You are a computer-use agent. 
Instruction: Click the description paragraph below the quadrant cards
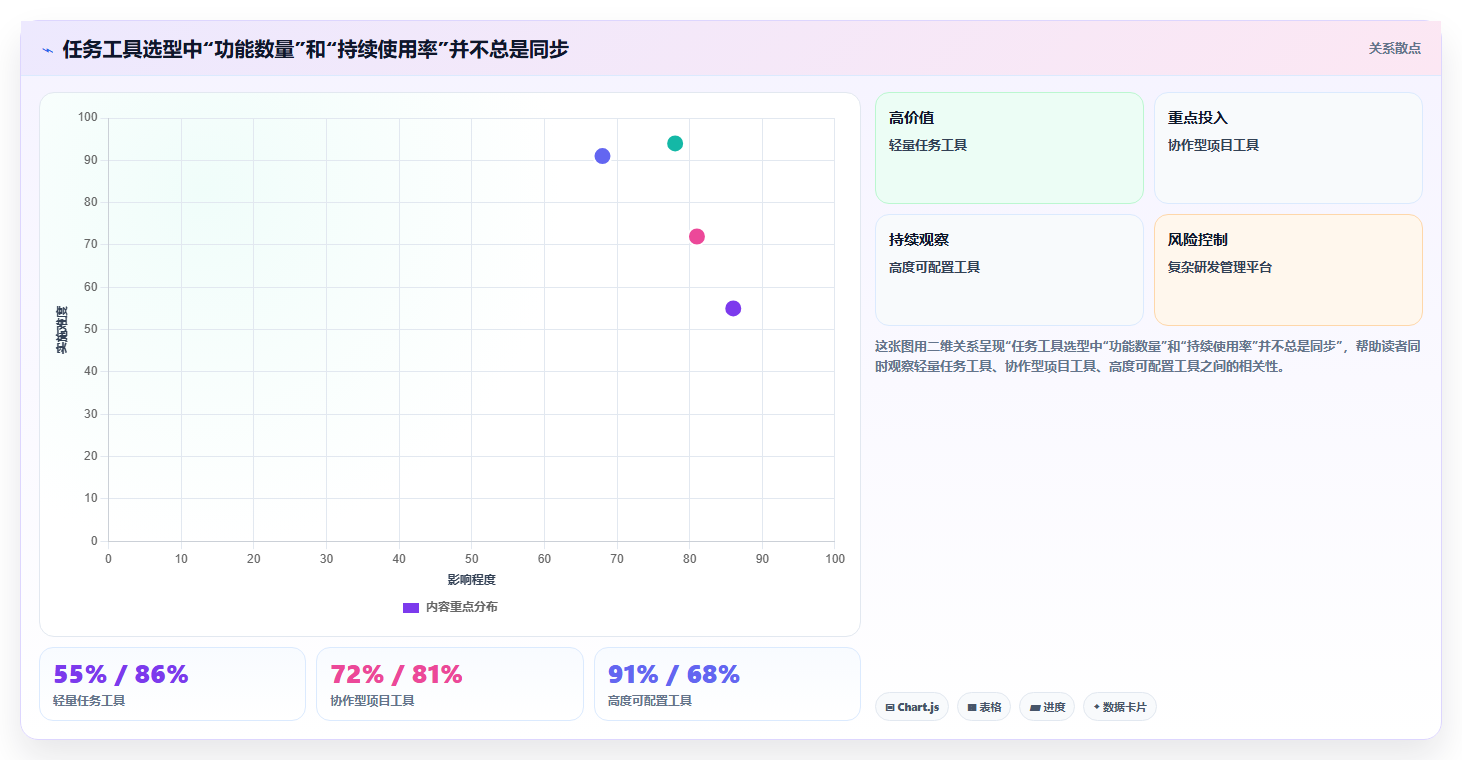tap(1148, 356)
